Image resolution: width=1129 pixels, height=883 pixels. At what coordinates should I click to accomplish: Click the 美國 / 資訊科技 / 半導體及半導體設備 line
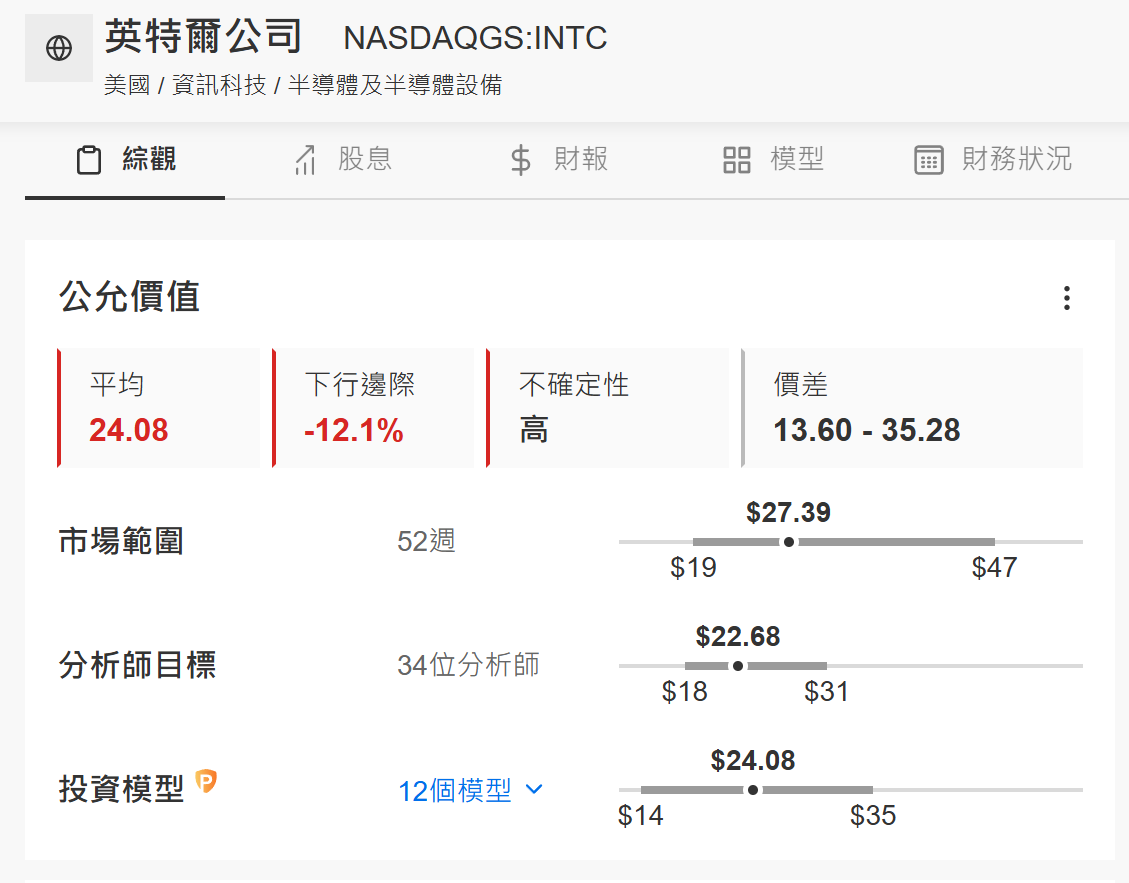(303, 85)
